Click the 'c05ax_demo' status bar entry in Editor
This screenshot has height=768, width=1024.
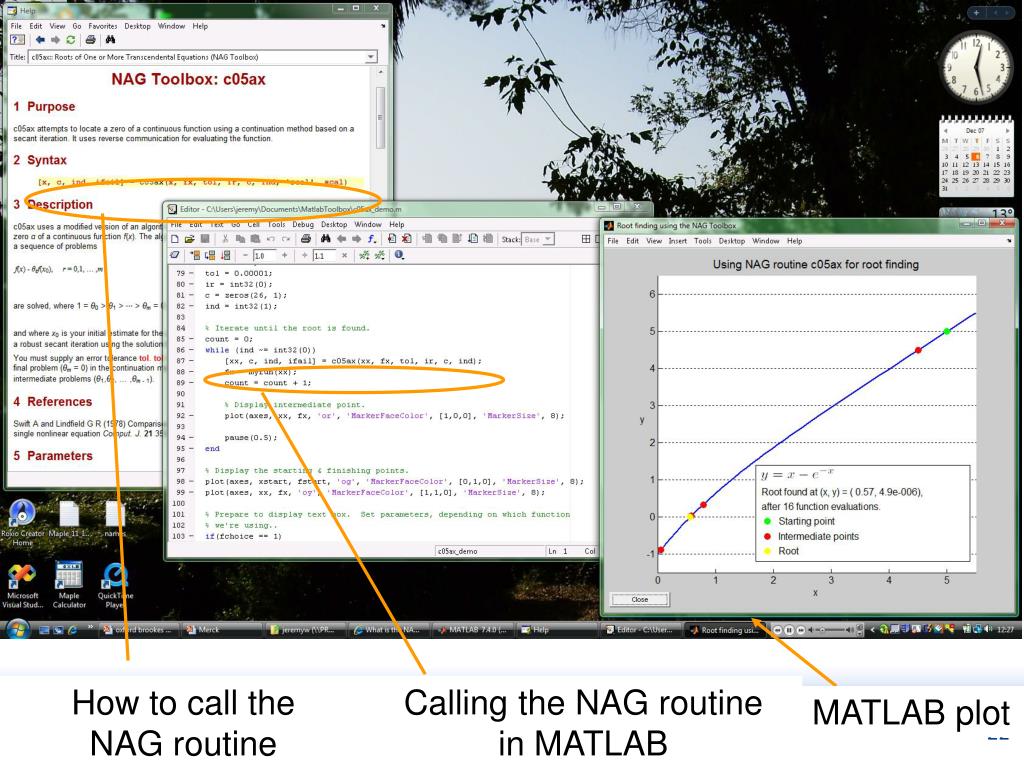pos(457,551)
